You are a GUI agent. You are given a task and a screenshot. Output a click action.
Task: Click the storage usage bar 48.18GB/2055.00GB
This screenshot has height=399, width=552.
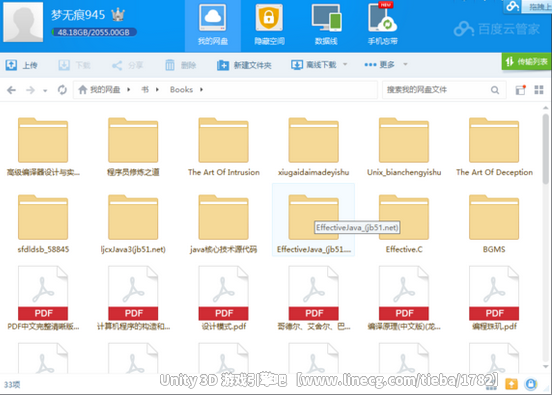[x=94, y=32]
